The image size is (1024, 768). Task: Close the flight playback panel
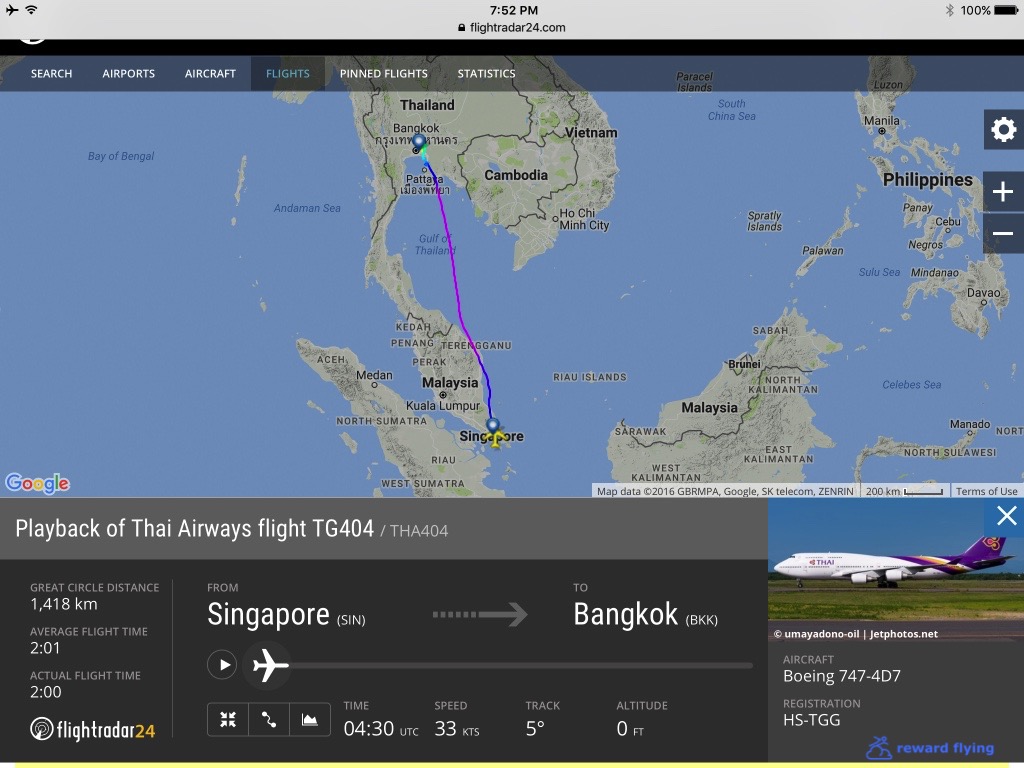[x=1006, y=516]
